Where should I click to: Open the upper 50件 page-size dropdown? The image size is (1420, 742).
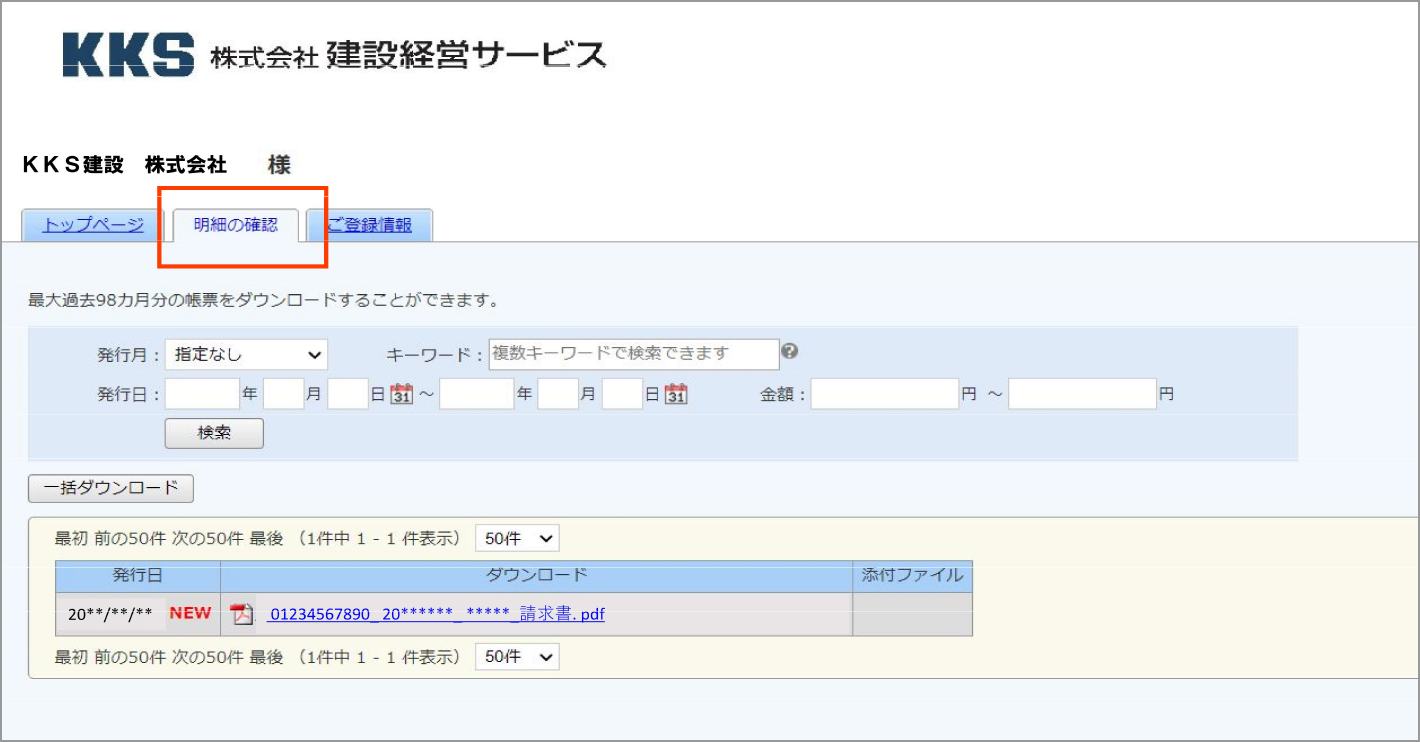517,539
